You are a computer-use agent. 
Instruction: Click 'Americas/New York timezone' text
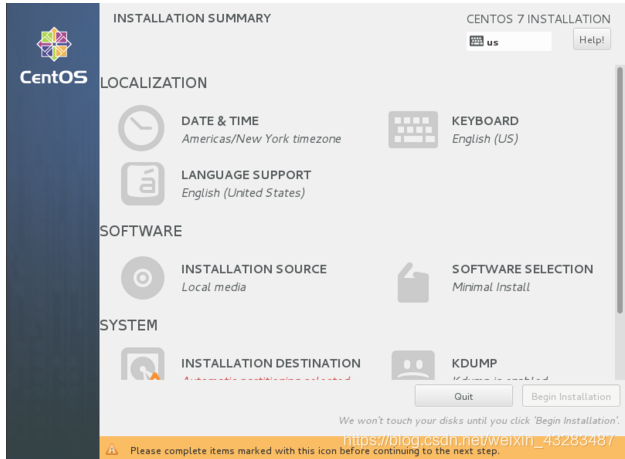coord(261,139)
